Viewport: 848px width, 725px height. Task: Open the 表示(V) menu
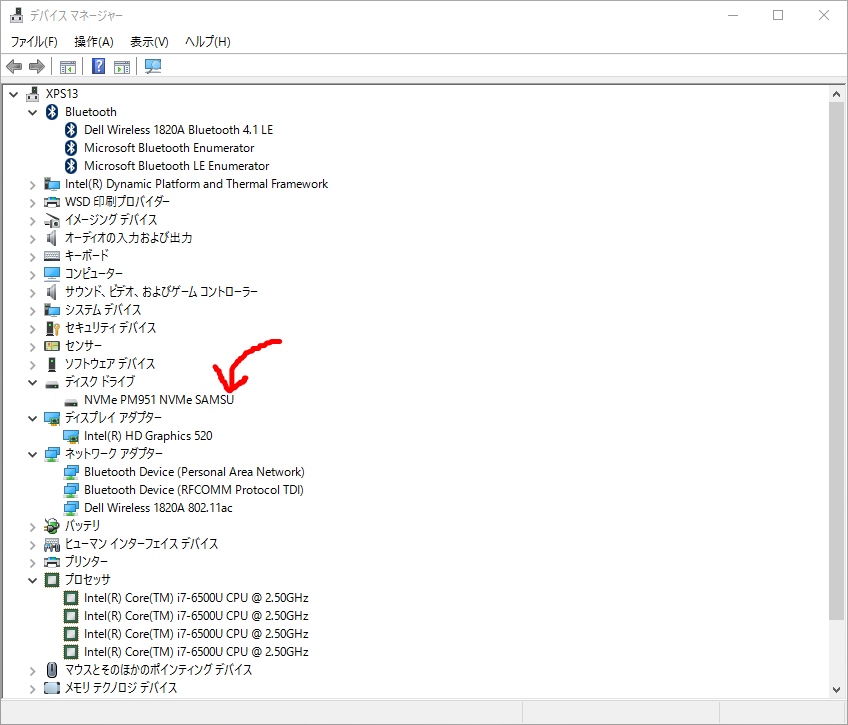pos(149,42)
